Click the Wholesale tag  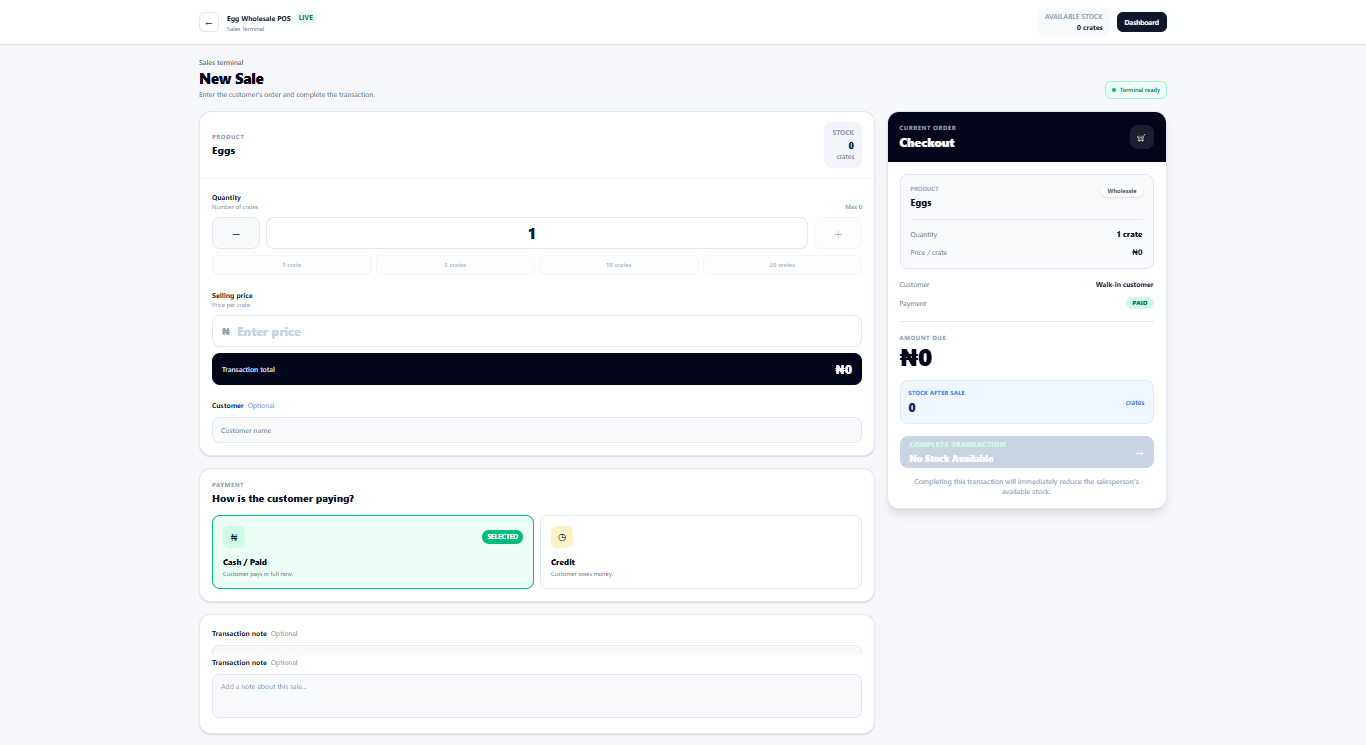pos(1122,191)
